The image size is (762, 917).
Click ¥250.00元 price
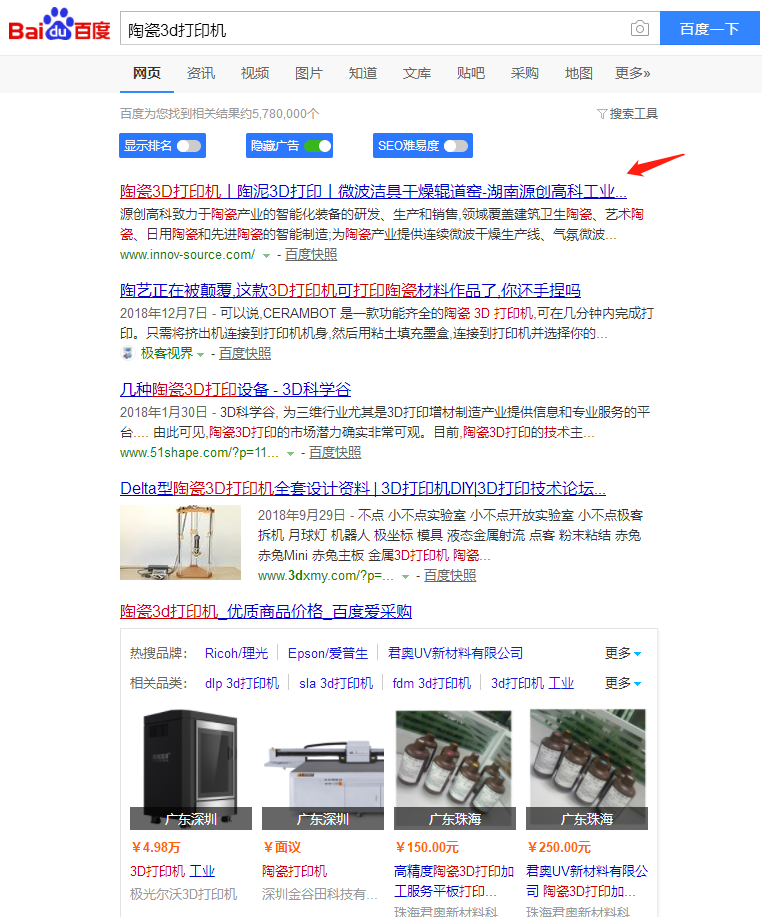[559, 847]
